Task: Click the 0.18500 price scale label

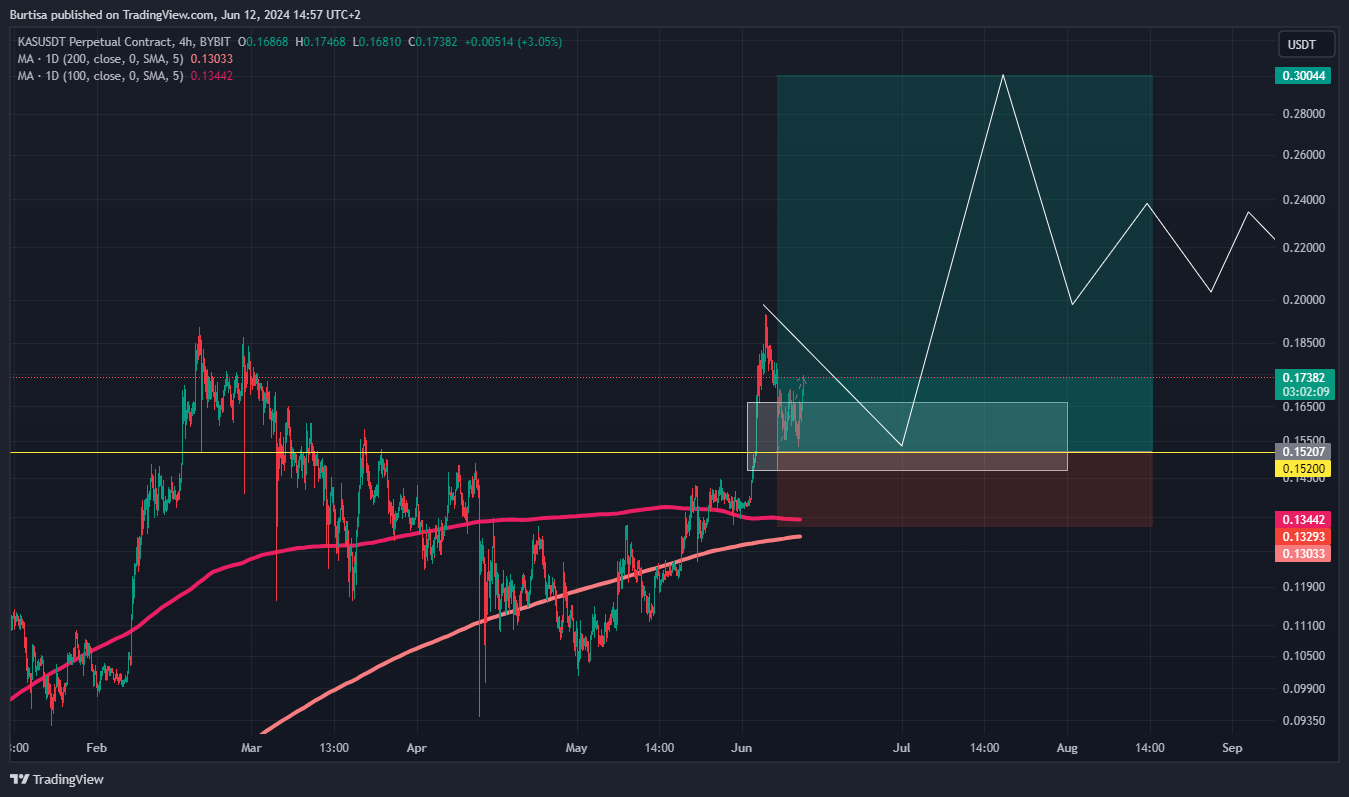Action: coord(1305,343)
